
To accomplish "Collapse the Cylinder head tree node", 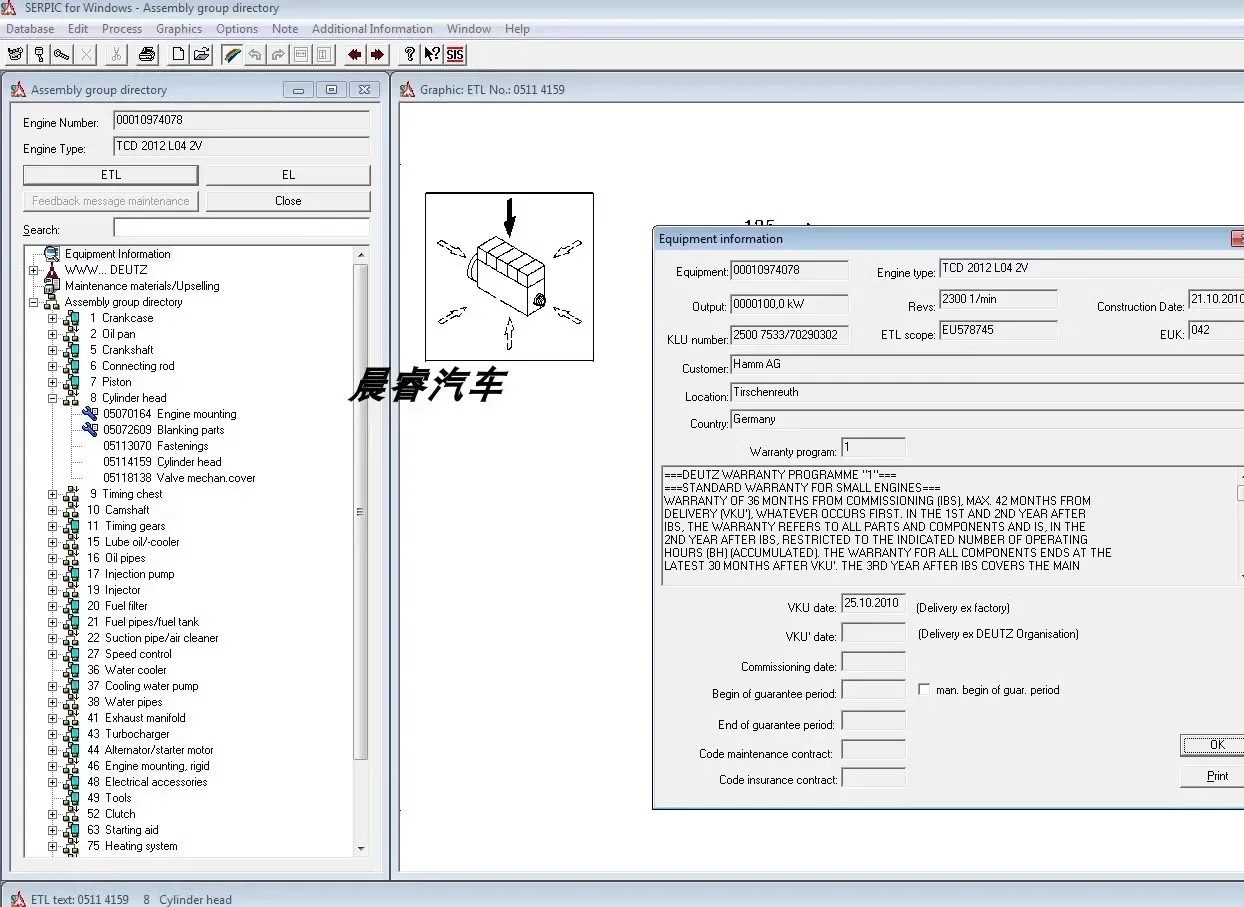I will coord(53,398).
